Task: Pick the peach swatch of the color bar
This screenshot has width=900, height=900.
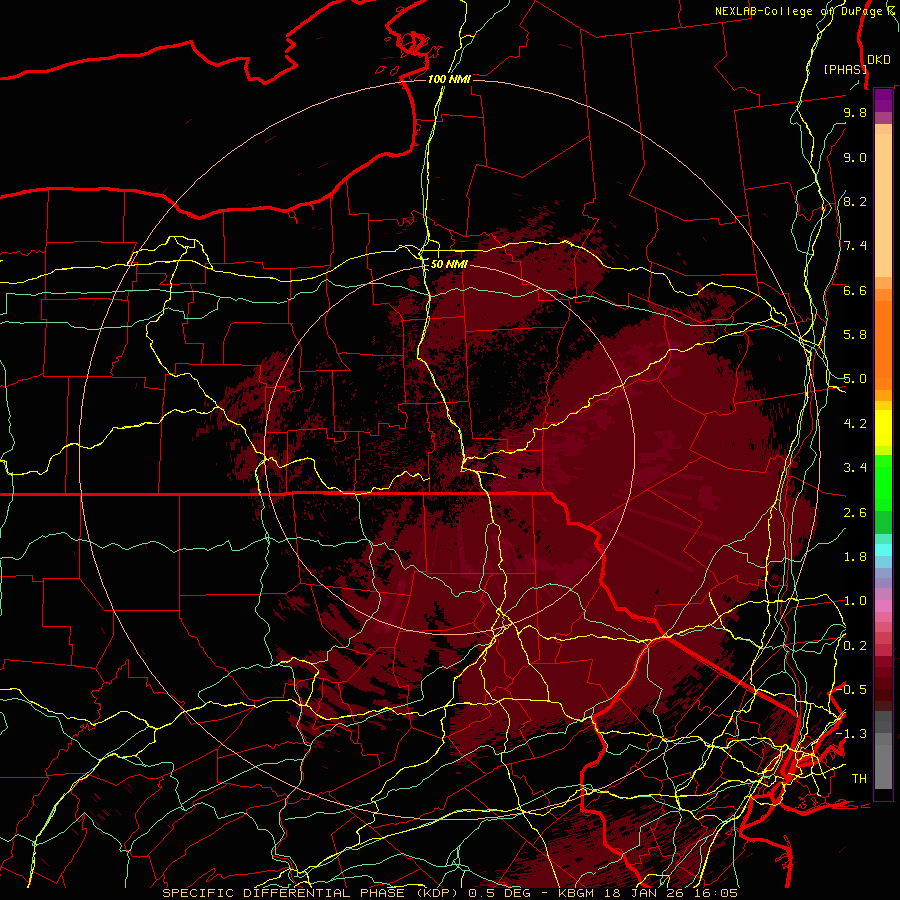Action: [883, 205]
